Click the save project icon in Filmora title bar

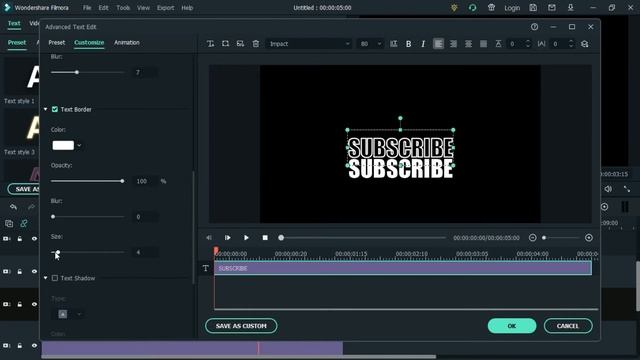coord(533,8)
